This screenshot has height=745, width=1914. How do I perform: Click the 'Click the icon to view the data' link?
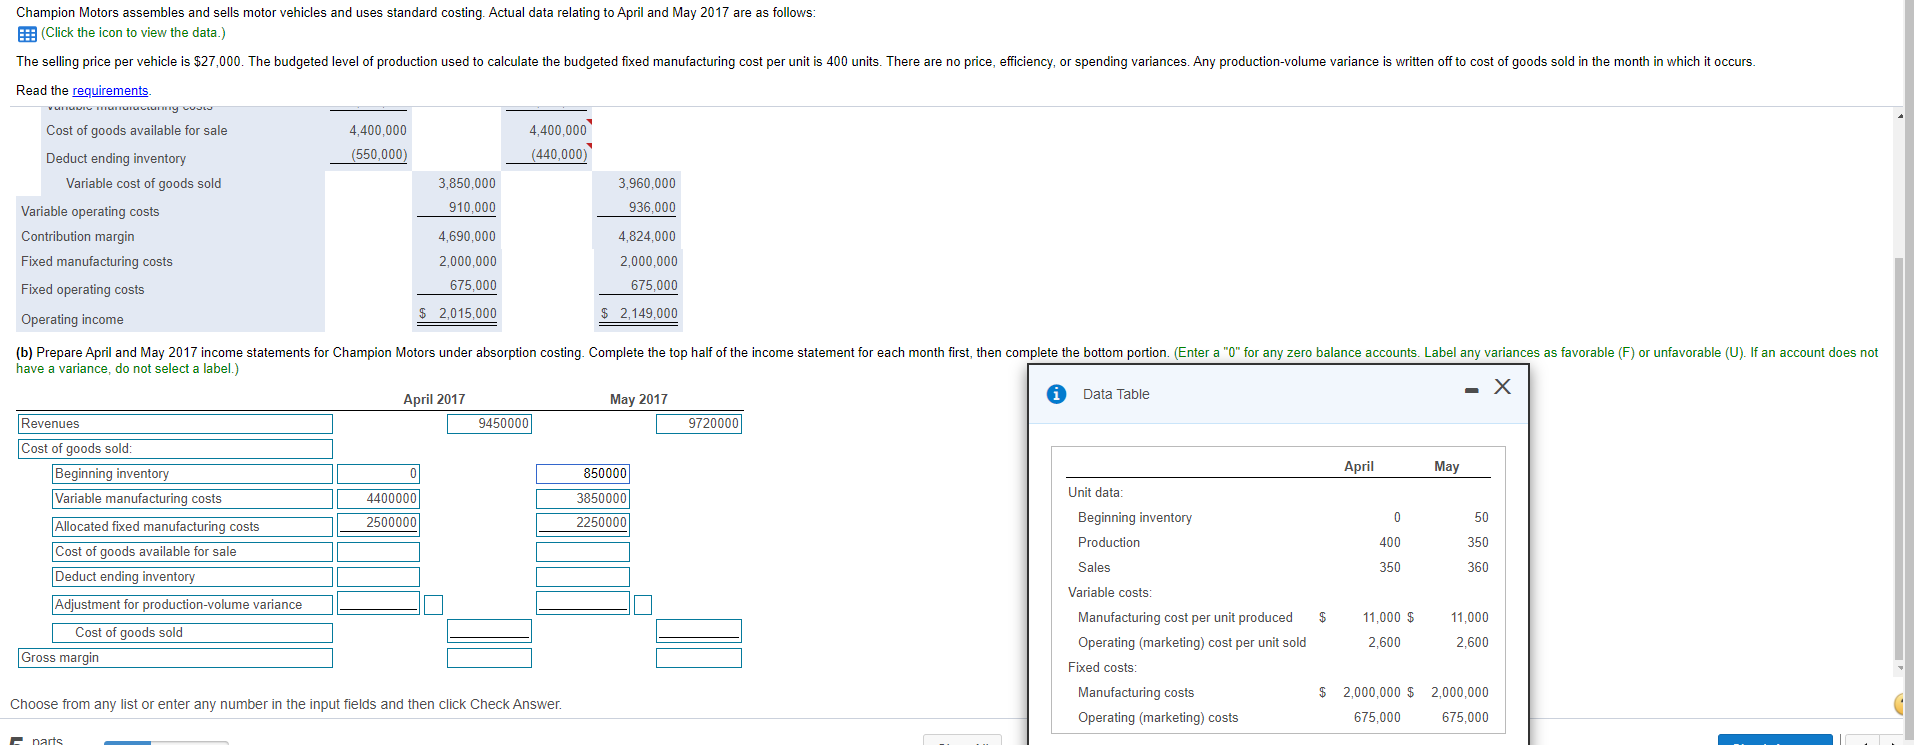pyautogui.click(x=133, y=33)
